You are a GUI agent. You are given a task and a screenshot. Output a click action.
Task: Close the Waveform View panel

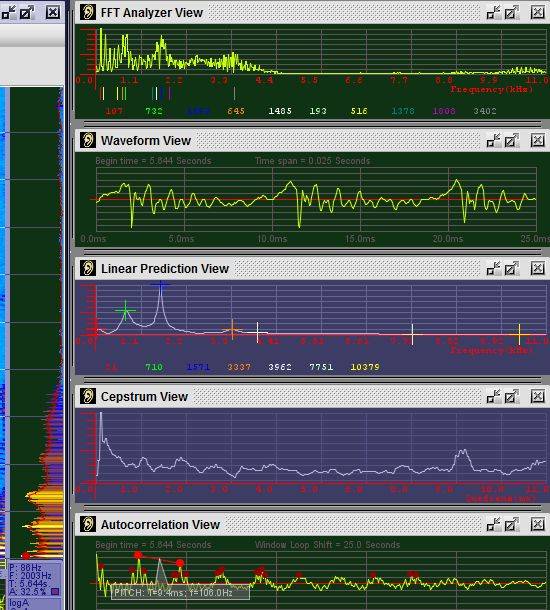[x=538, y=140]
